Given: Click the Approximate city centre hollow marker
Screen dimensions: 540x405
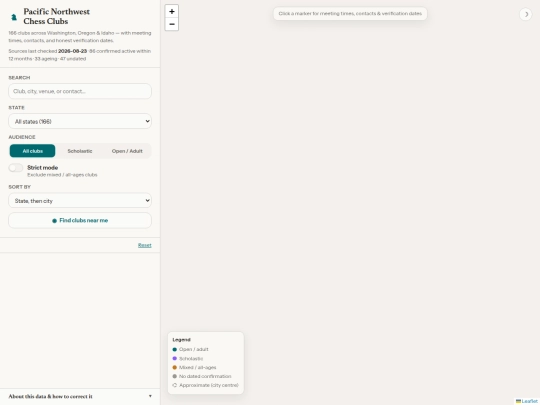Looking at the screenshot, I should coord(175,385).
